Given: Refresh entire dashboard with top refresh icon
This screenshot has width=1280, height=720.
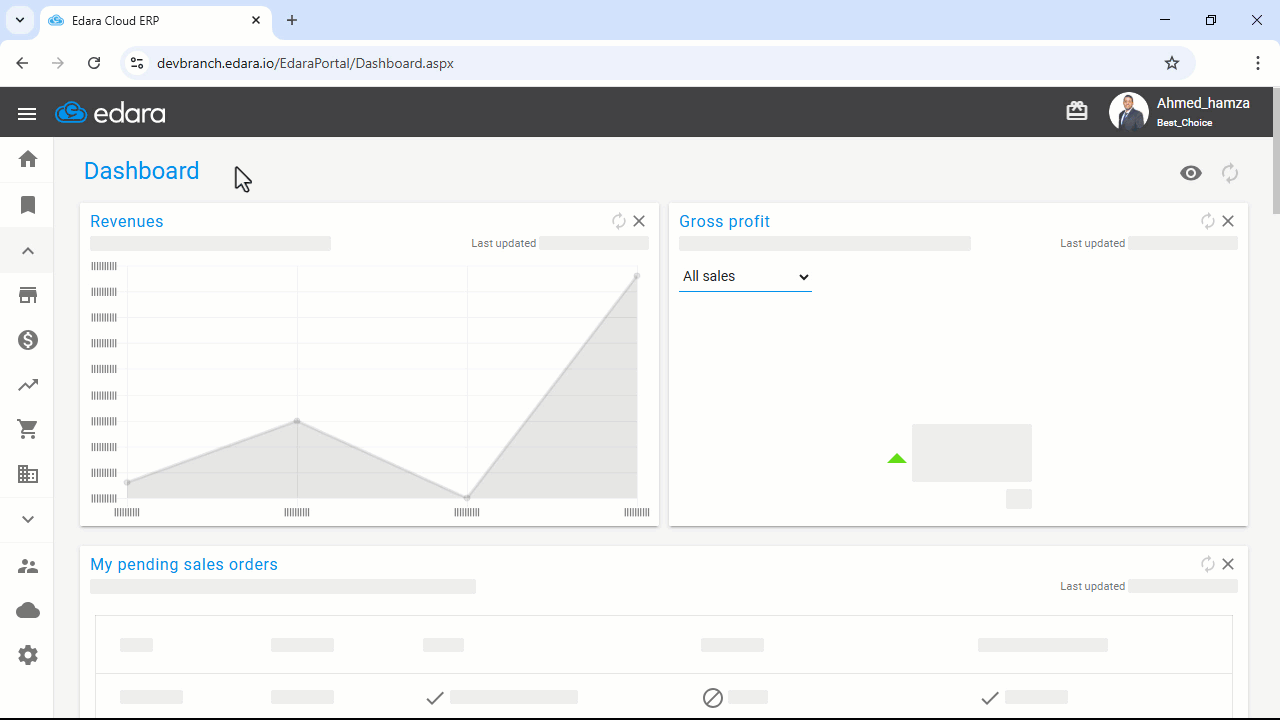Looking at the screenshot, I should pyautogui.click(x=1230, y=173).
